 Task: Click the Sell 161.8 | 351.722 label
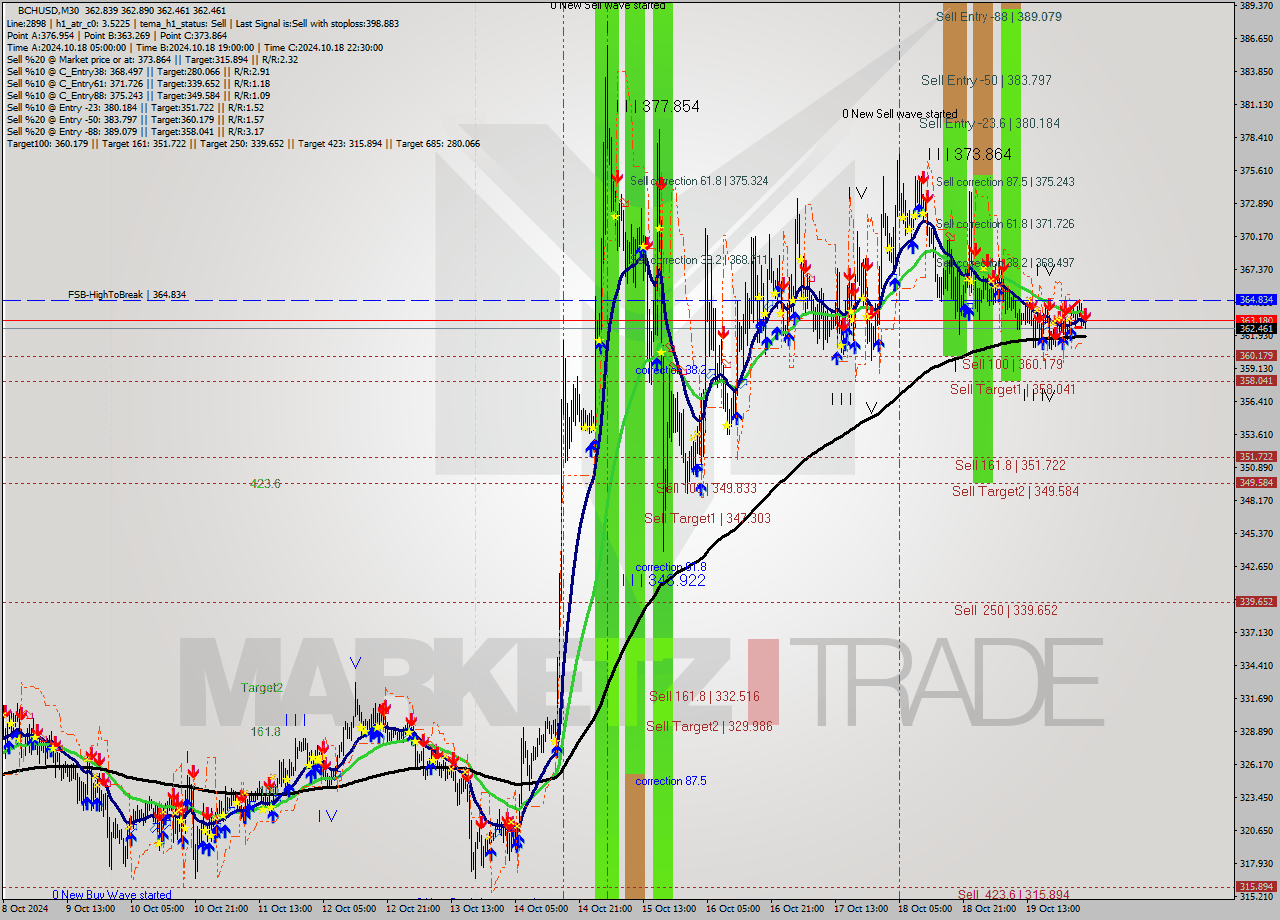point(1010,465)
